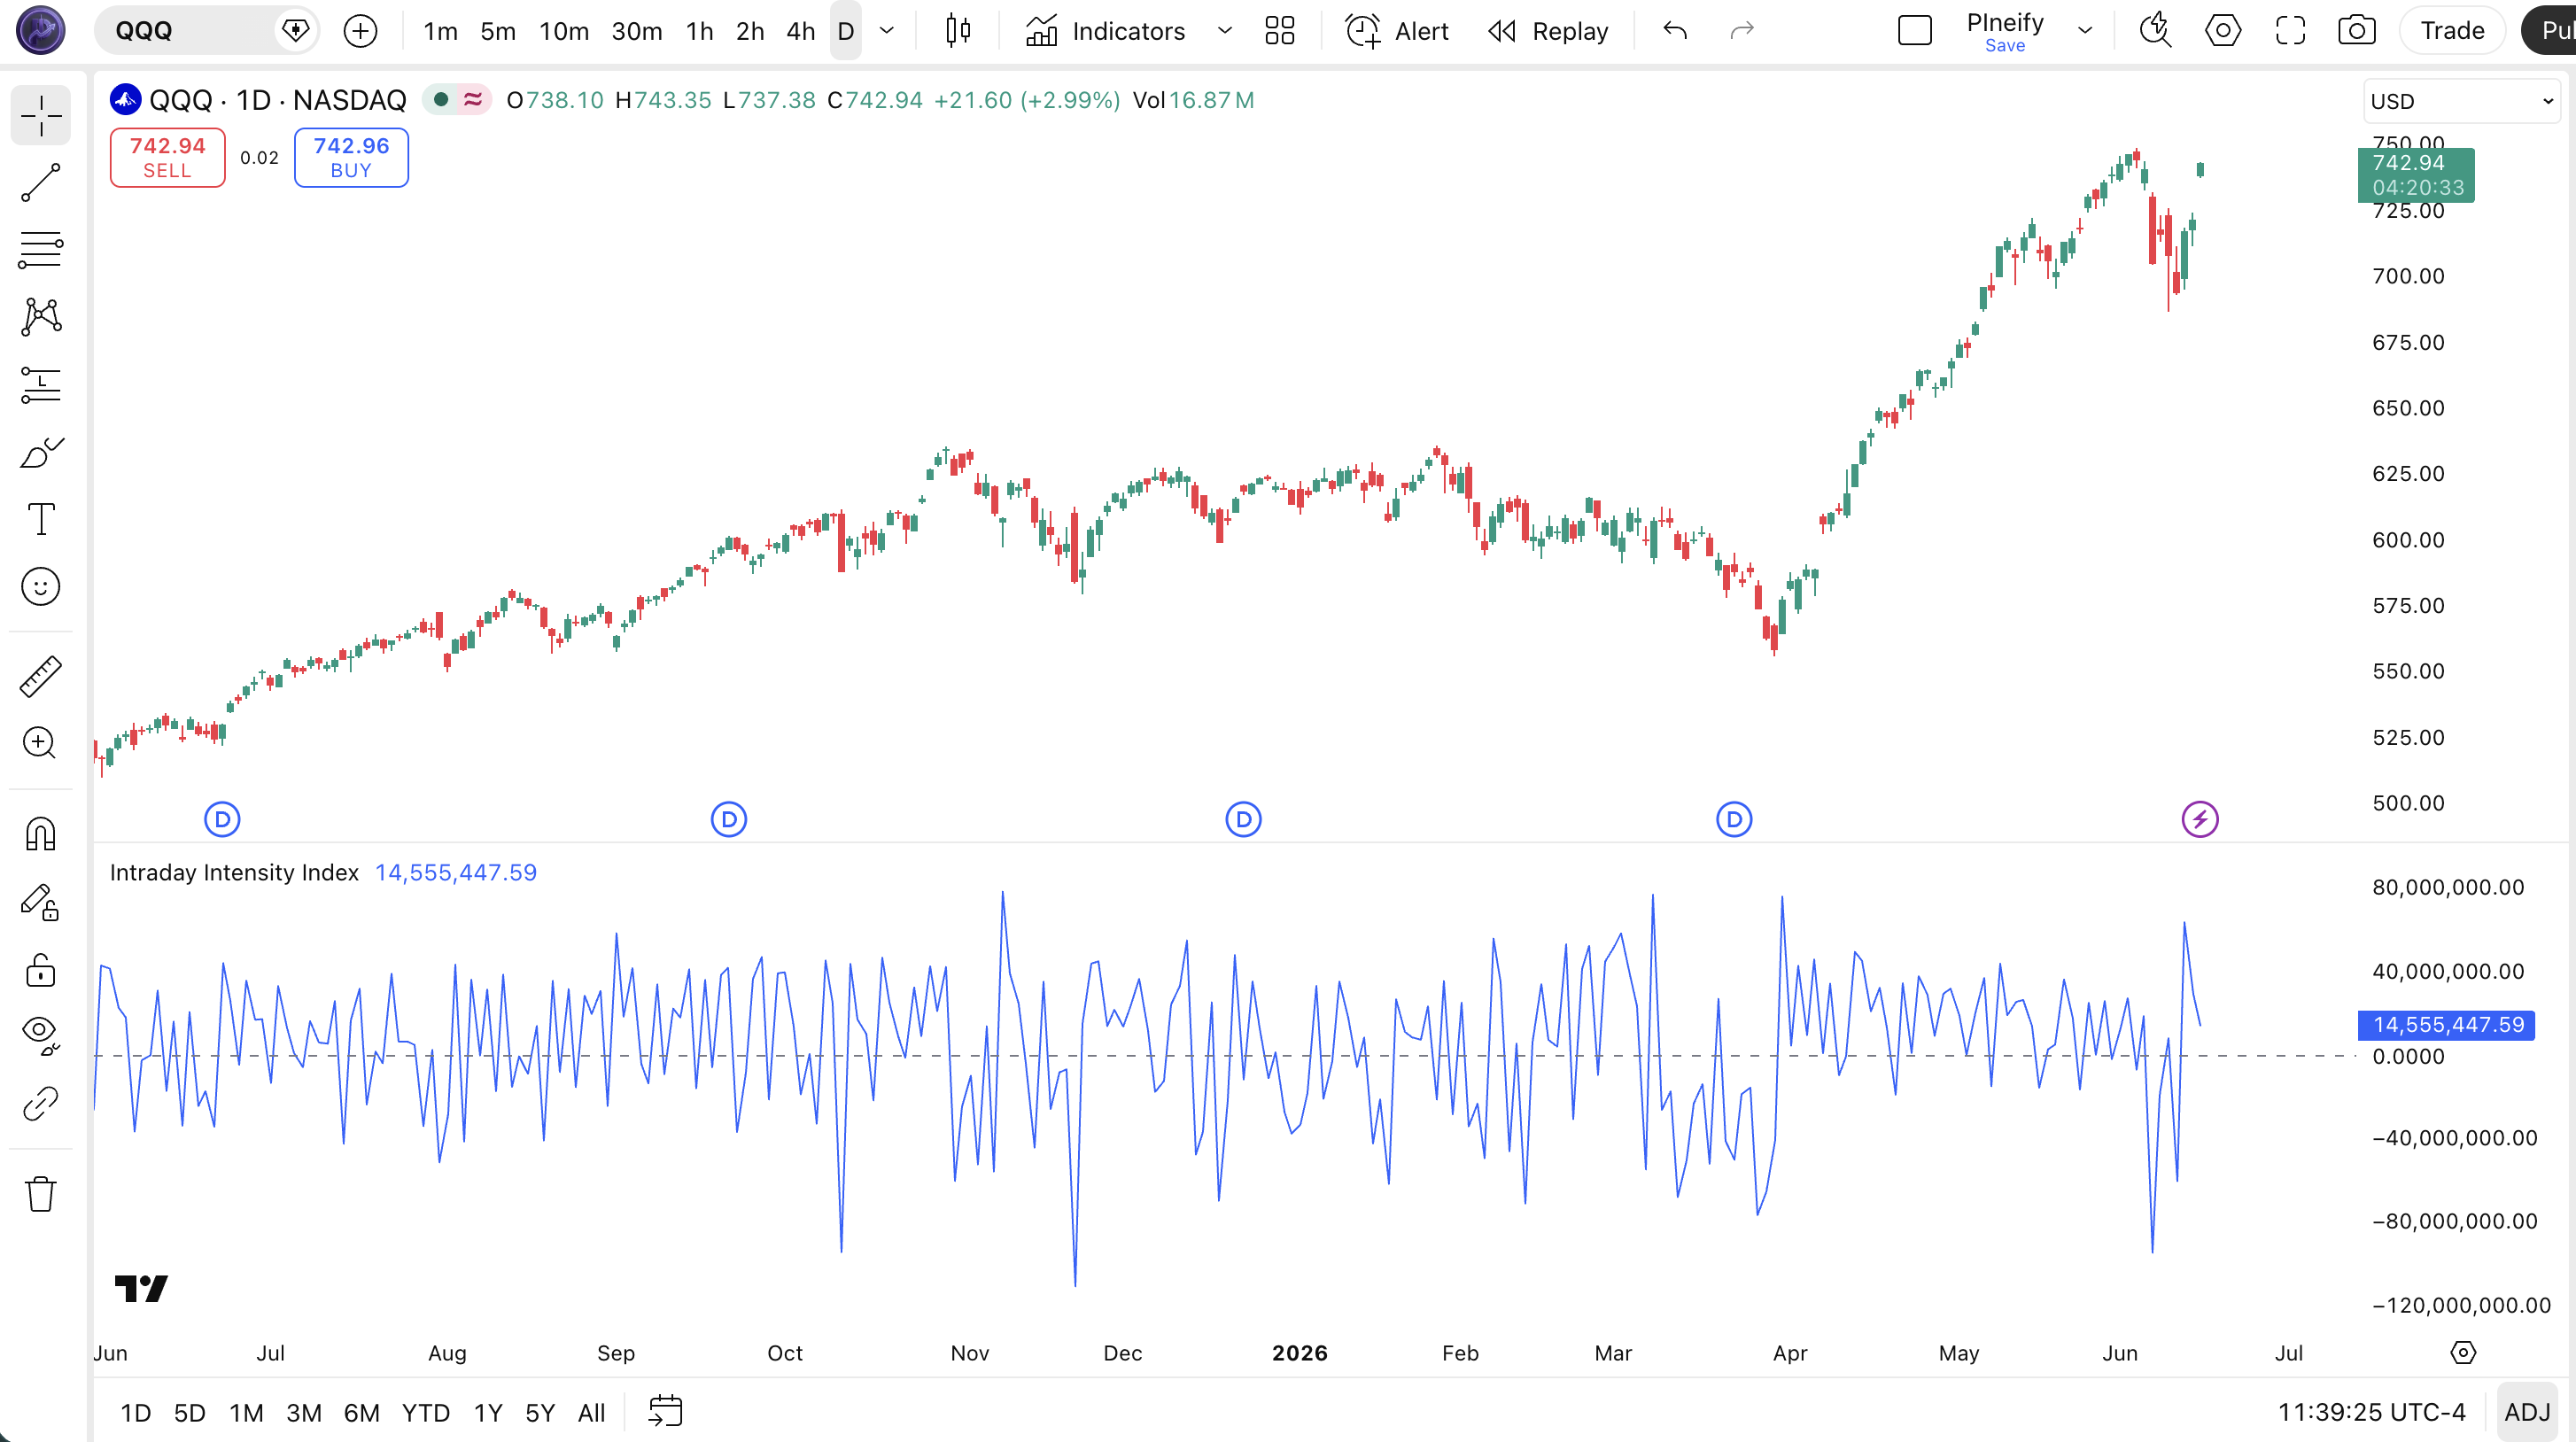The height and width of the screenshot is (1442, 2576).
Task: Toggle stay in drawing mode
Action: tap(41, 903)
